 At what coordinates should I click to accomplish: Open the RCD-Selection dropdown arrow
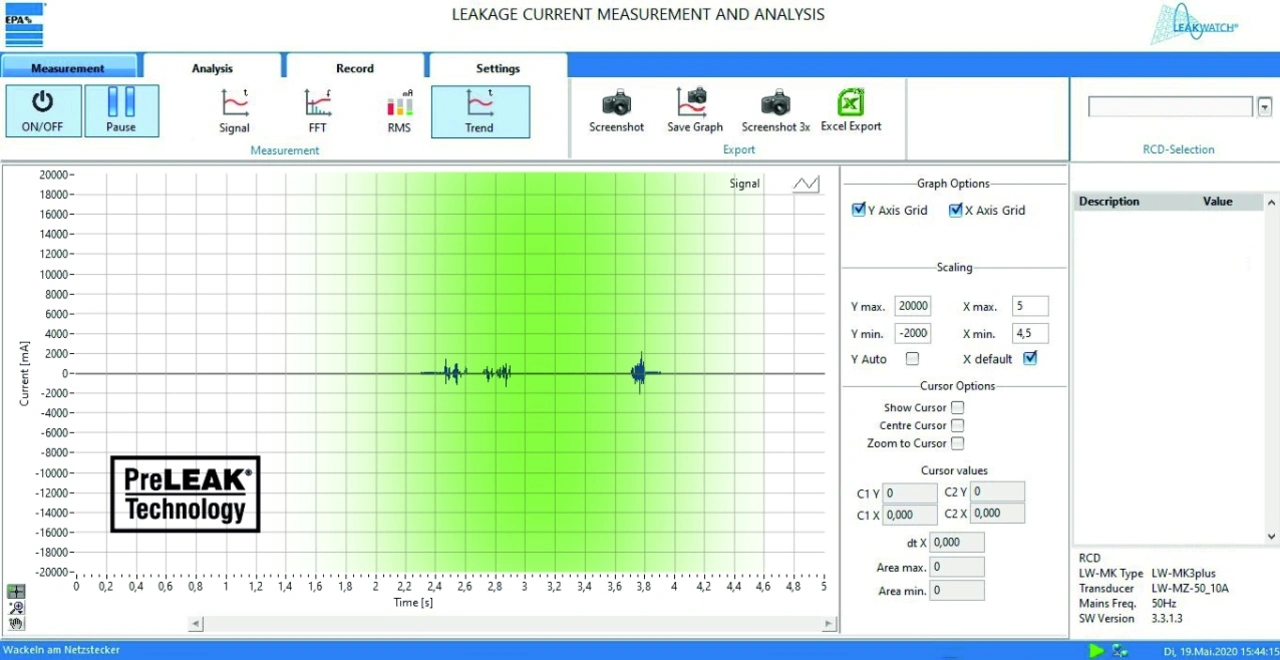point(1264,107)
